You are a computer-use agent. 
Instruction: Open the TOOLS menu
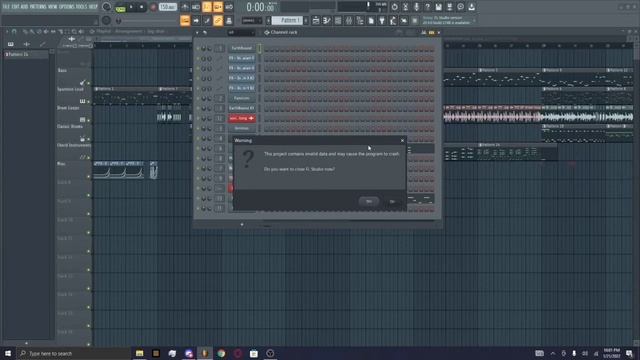click(82, 7)
